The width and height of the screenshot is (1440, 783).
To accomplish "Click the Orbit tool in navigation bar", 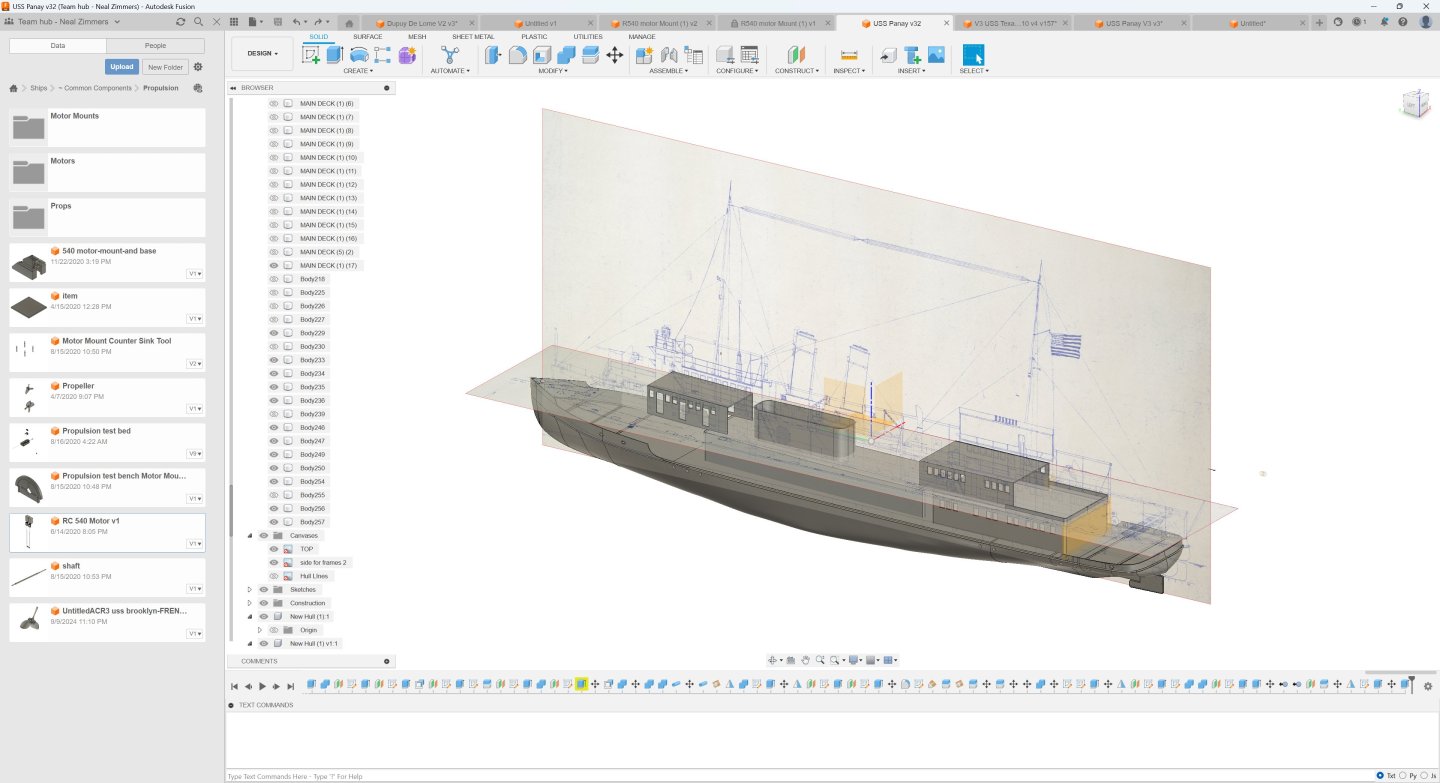I will point(772,660).
